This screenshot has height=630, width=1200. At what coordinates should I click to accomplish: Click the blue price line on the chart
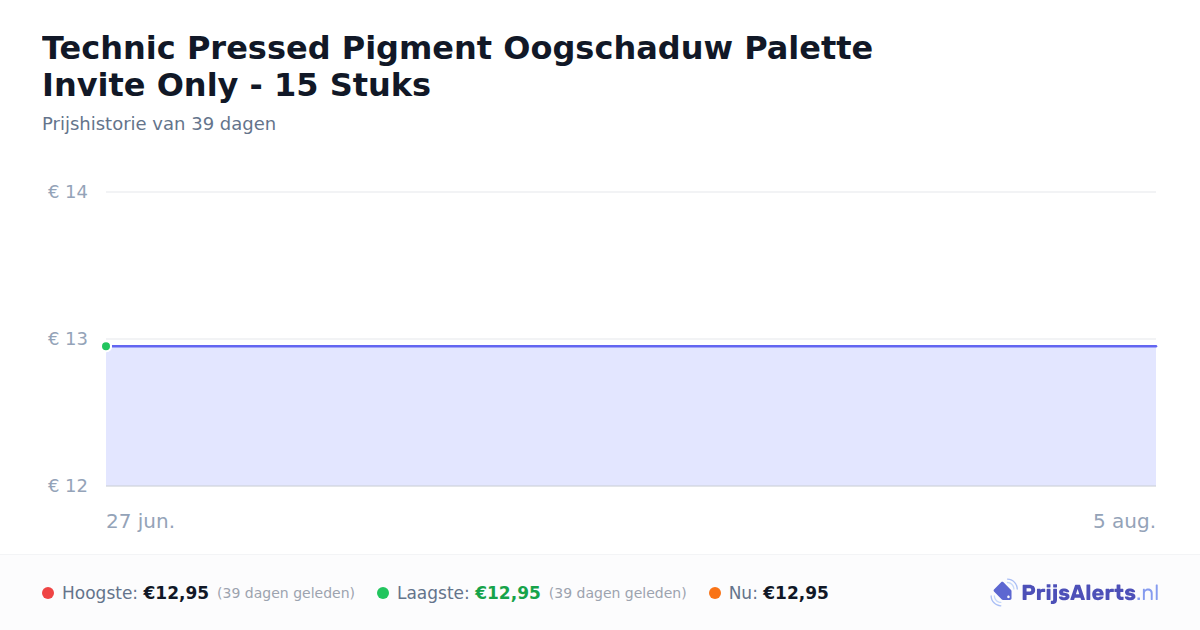coord(631,346)
